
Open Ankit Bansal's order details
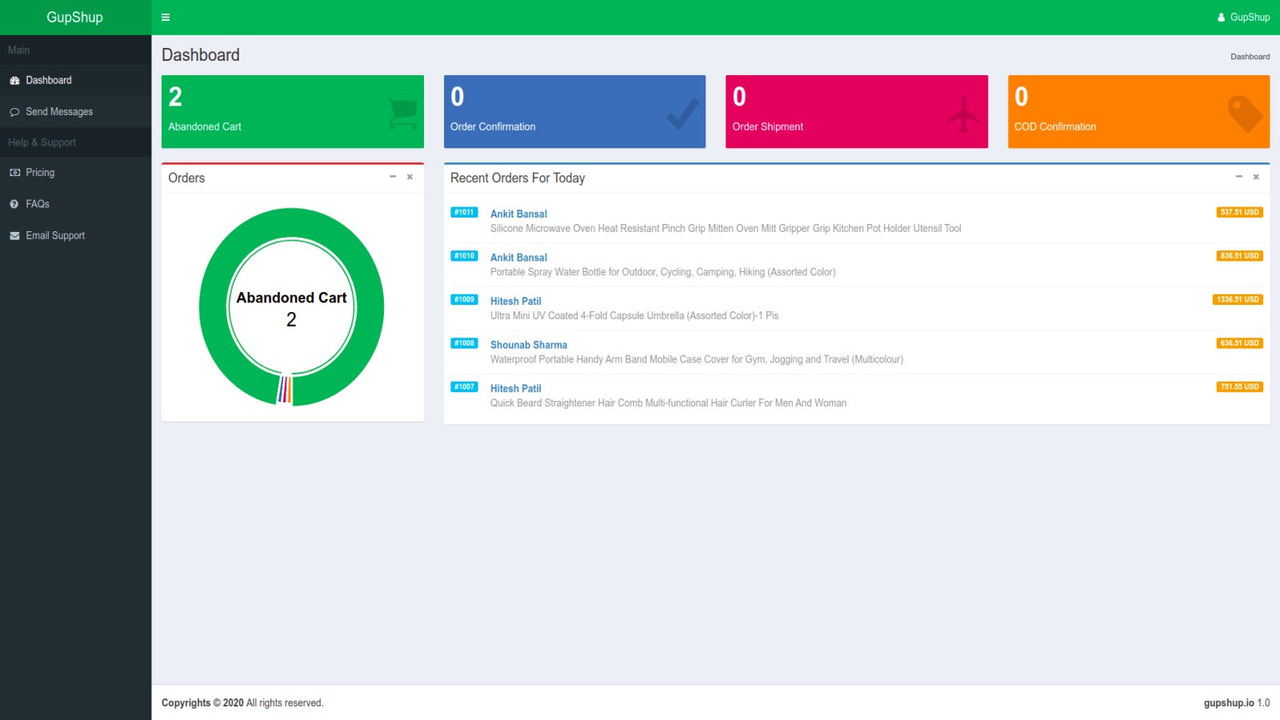click(x=518, y=213)
